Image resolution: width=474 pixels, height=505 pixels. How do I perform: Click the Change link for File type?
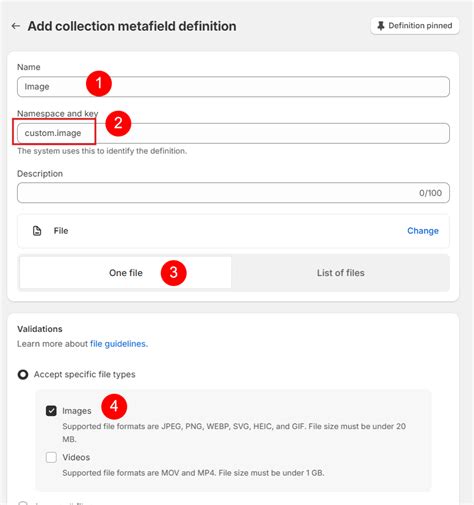[423, 231]
